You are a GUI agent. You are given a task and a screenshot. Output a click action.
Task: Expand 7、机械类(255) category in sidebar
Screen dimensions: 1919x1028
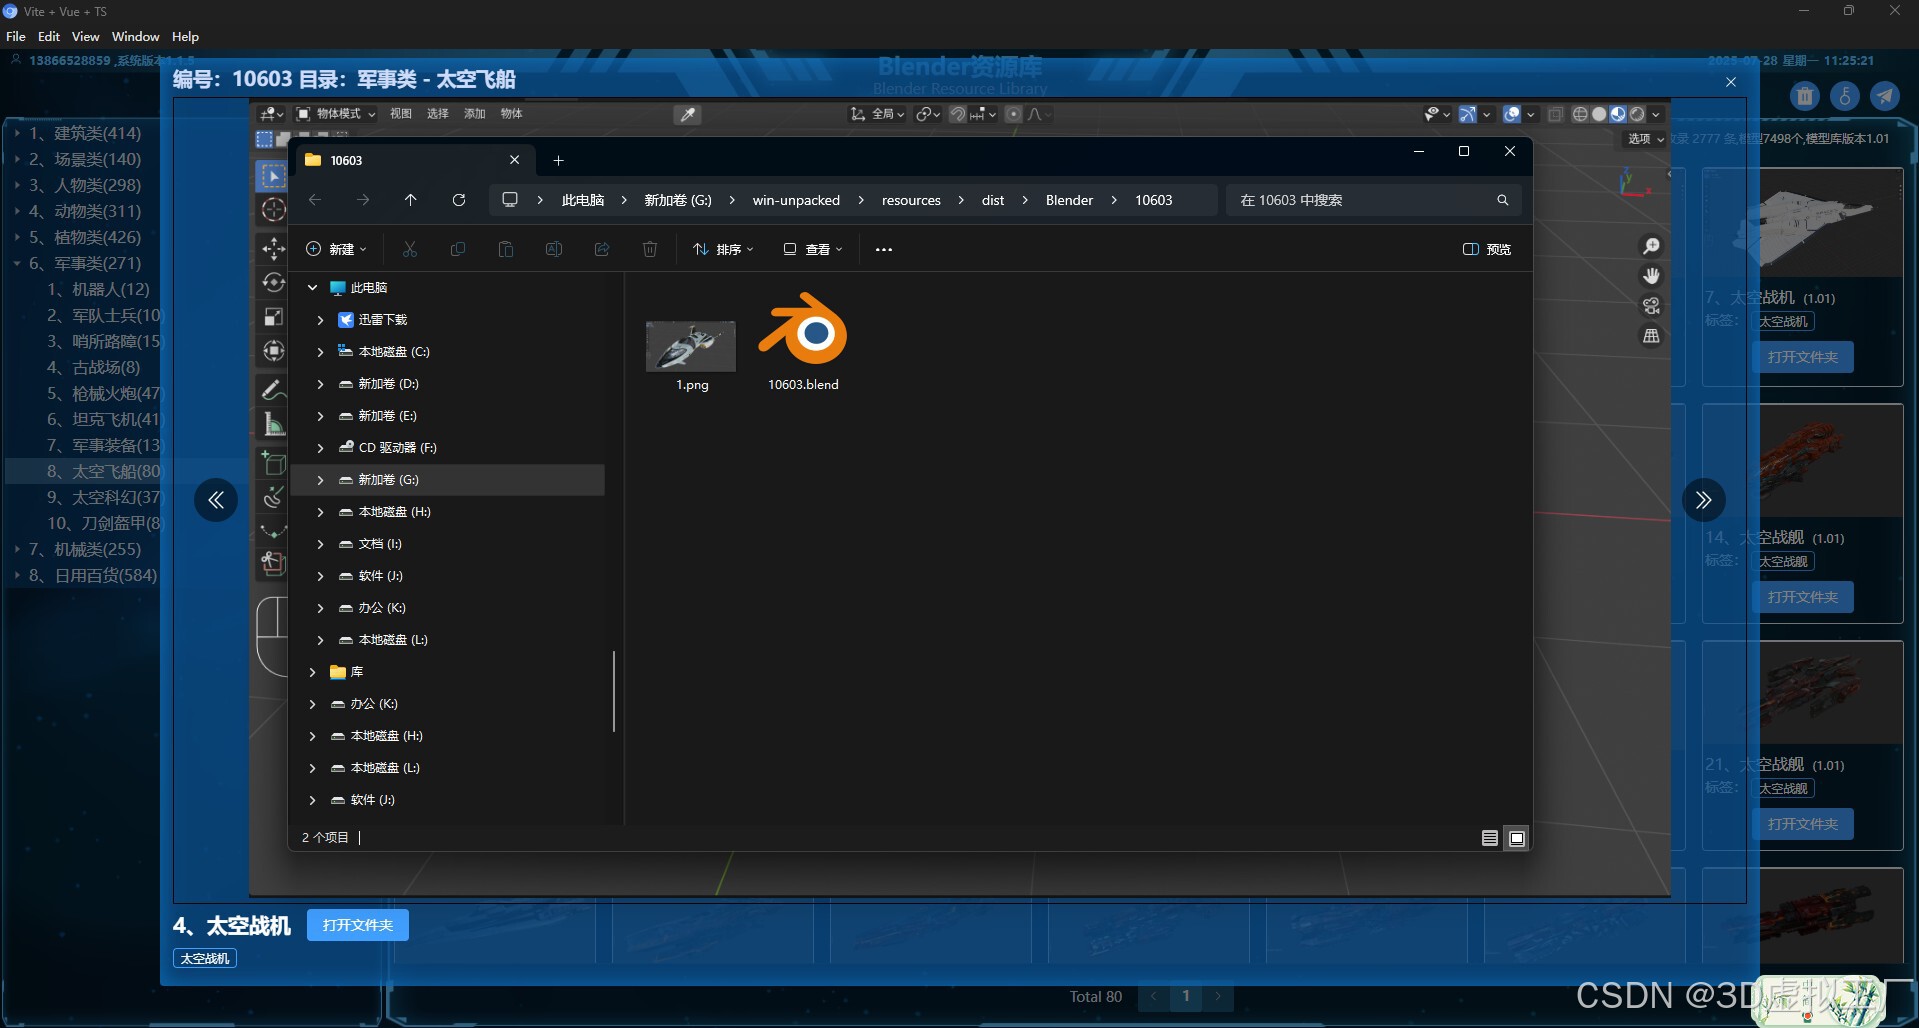tap(17, 549)
